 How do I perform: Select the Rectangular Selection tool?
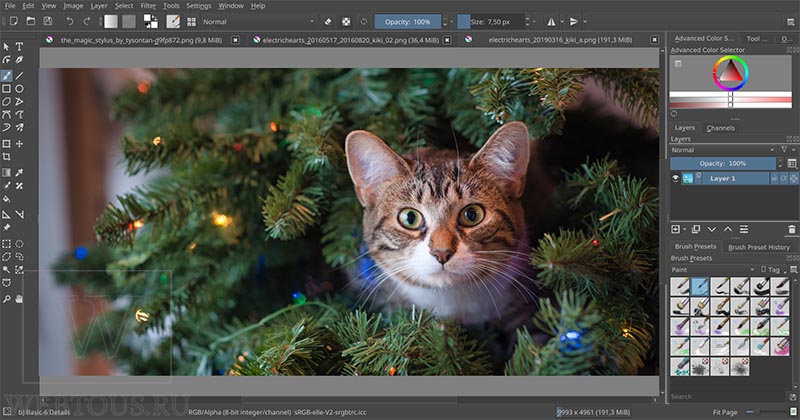pos(7,244)
